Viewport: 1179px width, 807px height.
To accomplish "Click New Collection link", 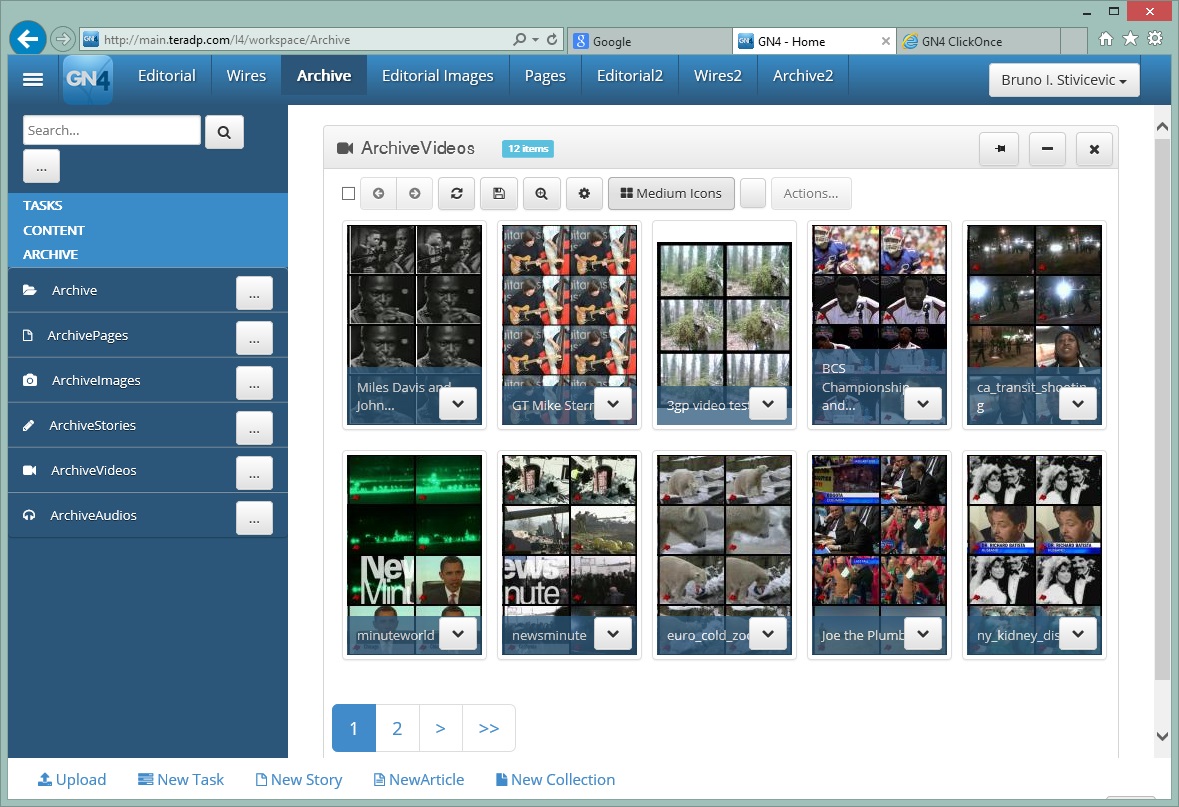I will click(555, 780).
